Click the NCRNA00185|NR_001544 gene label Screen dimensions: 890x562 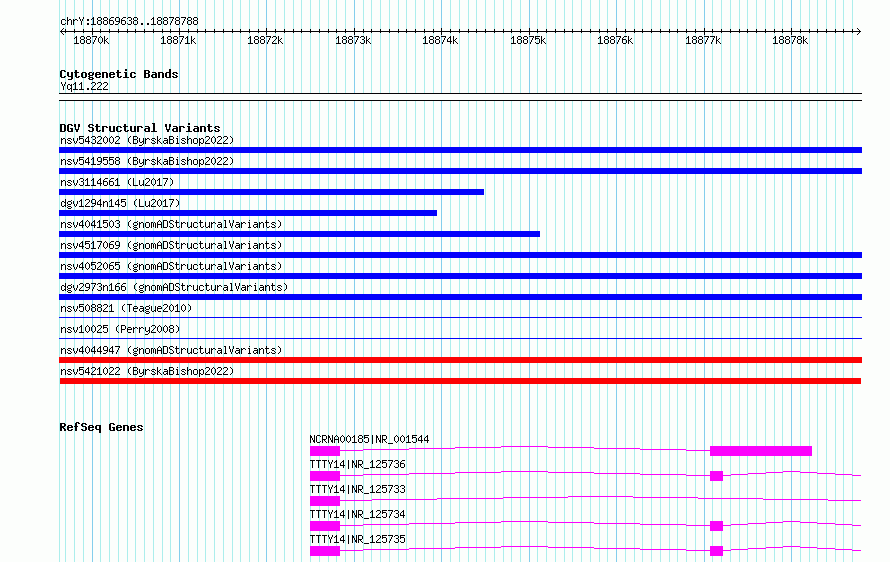[x=369, y=439]
